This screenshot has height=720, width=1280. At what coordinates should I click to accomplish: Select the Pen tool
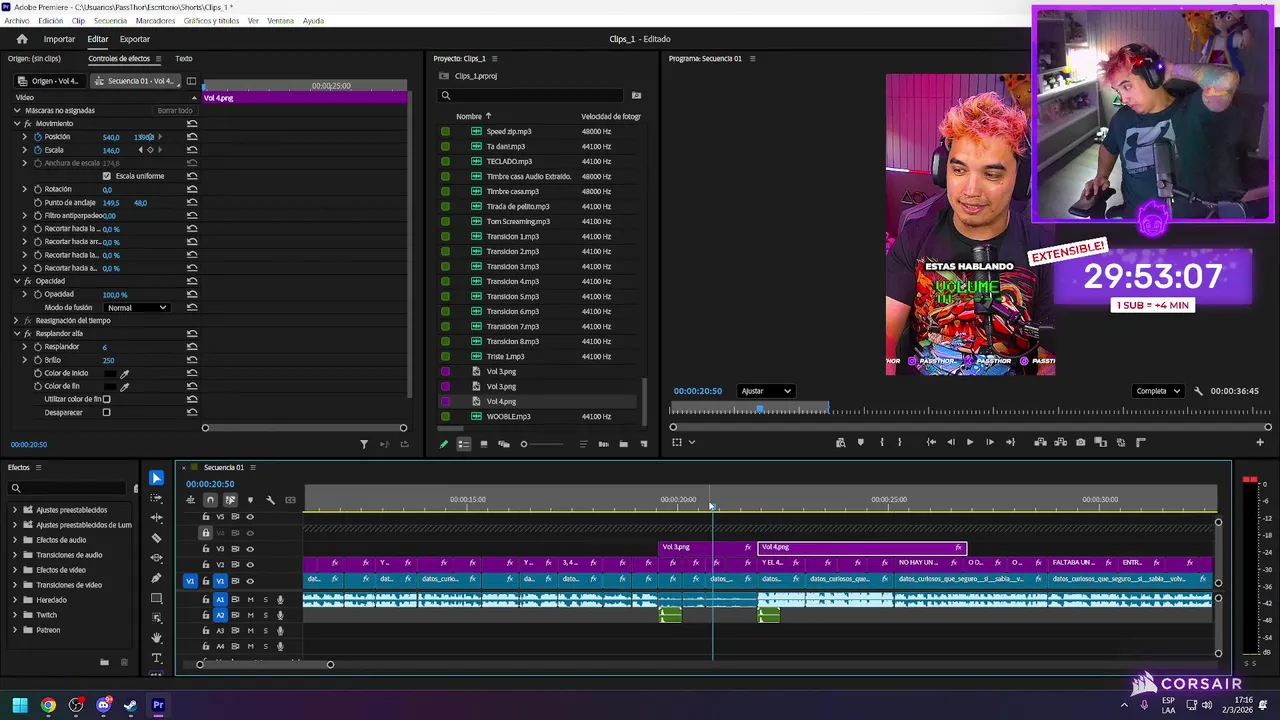click(x=156, y=578)
